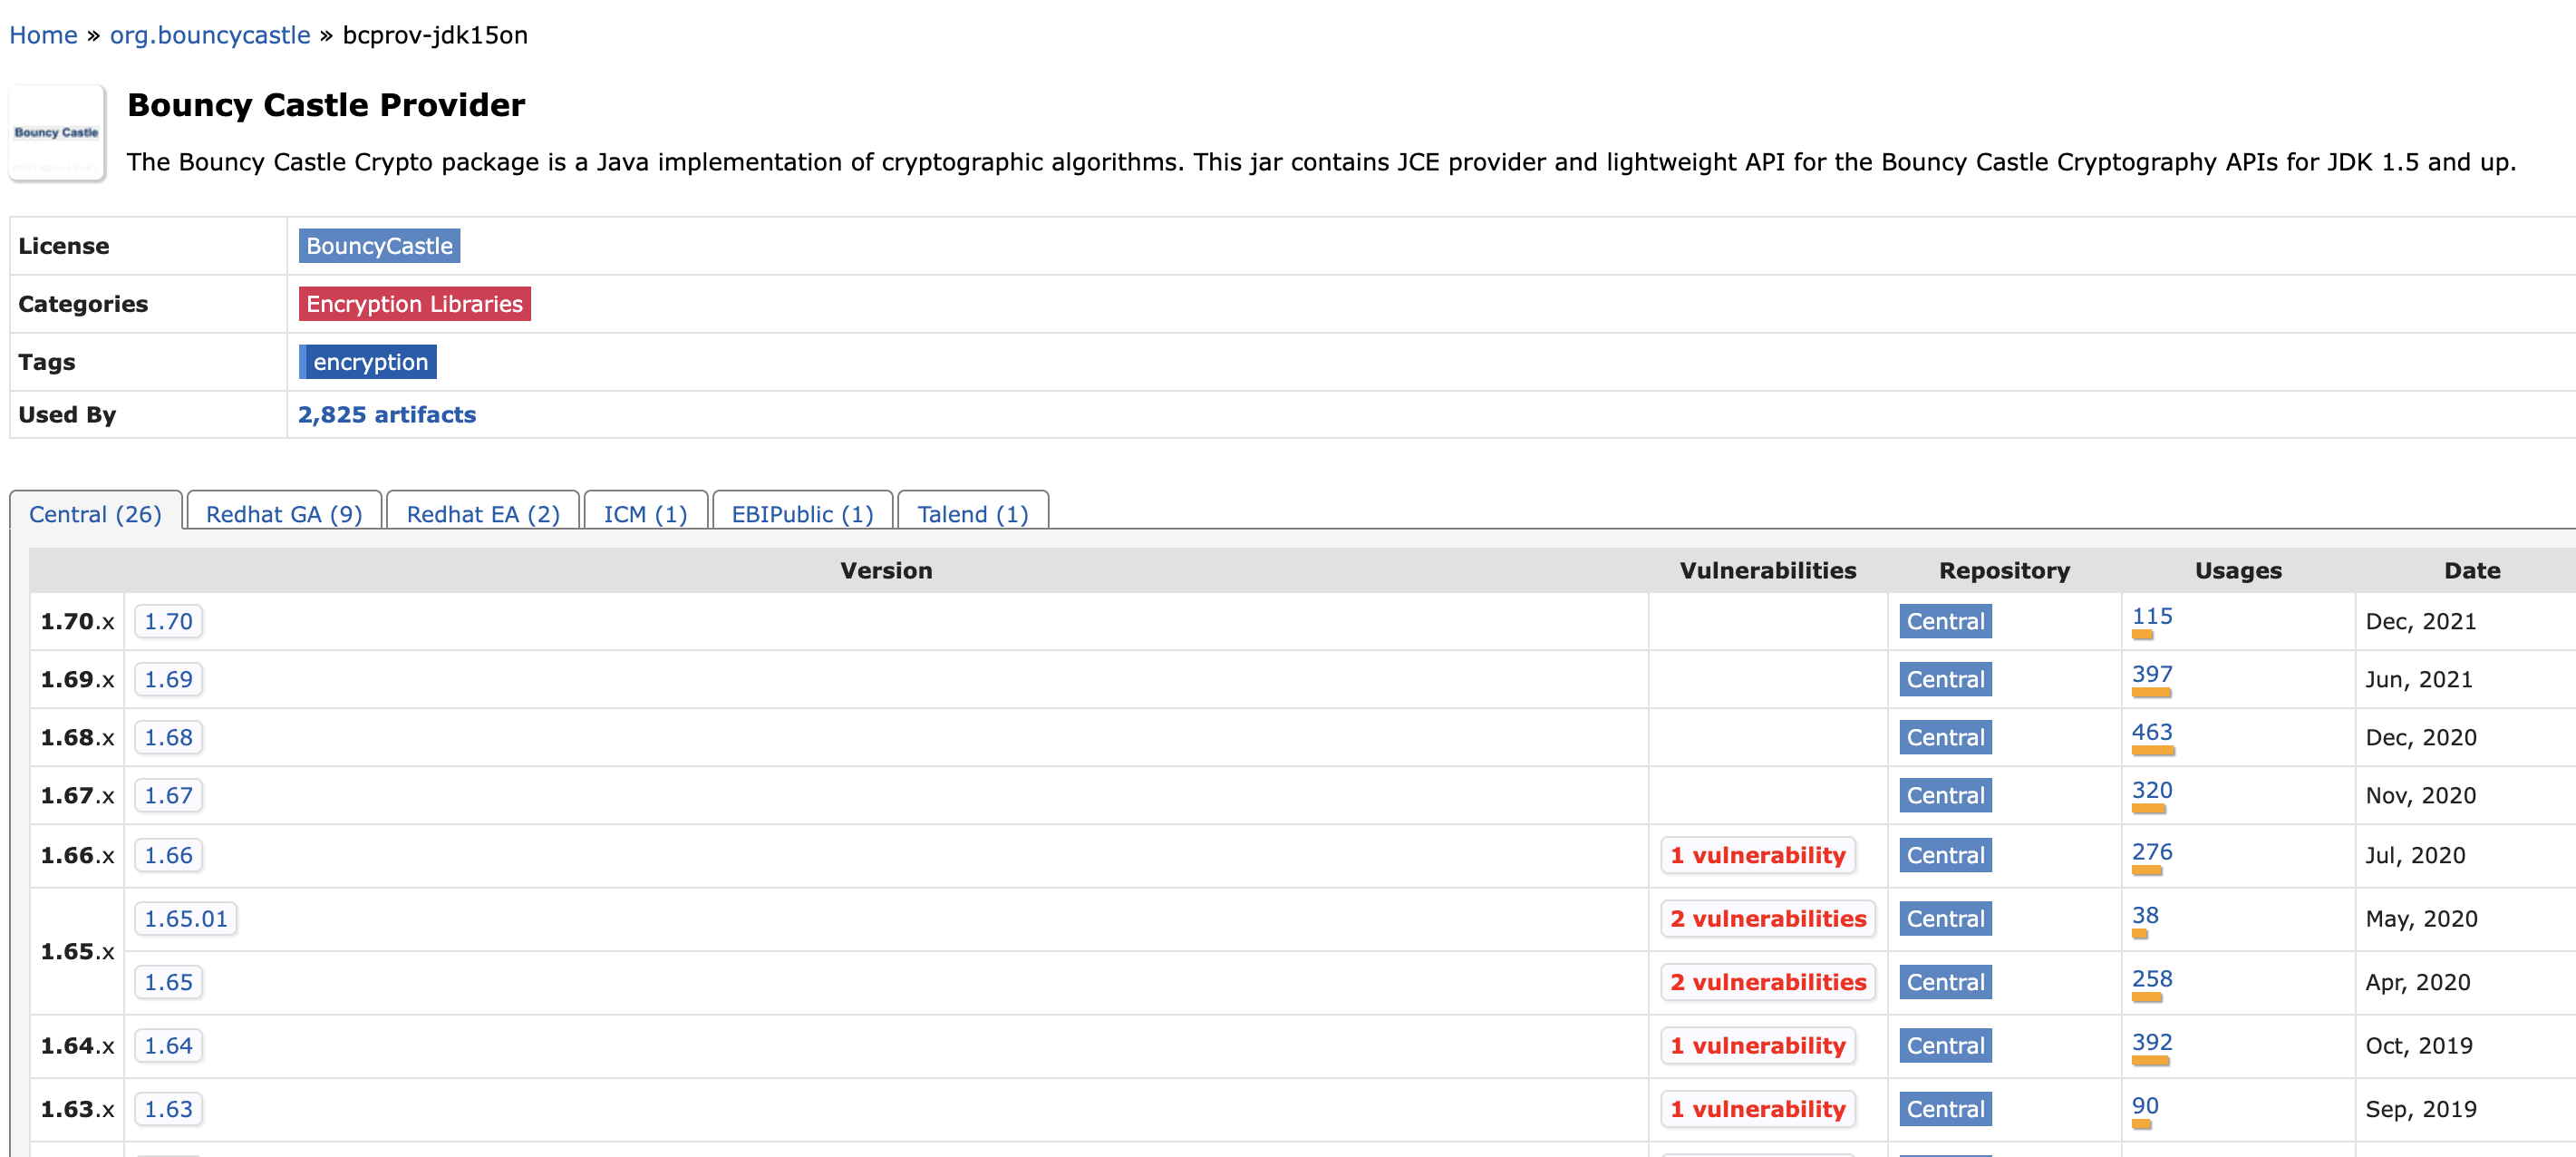Open the 90 usages link
The width and height of the screenshot is (2576, 1157).
(x=2145, y=1105)
